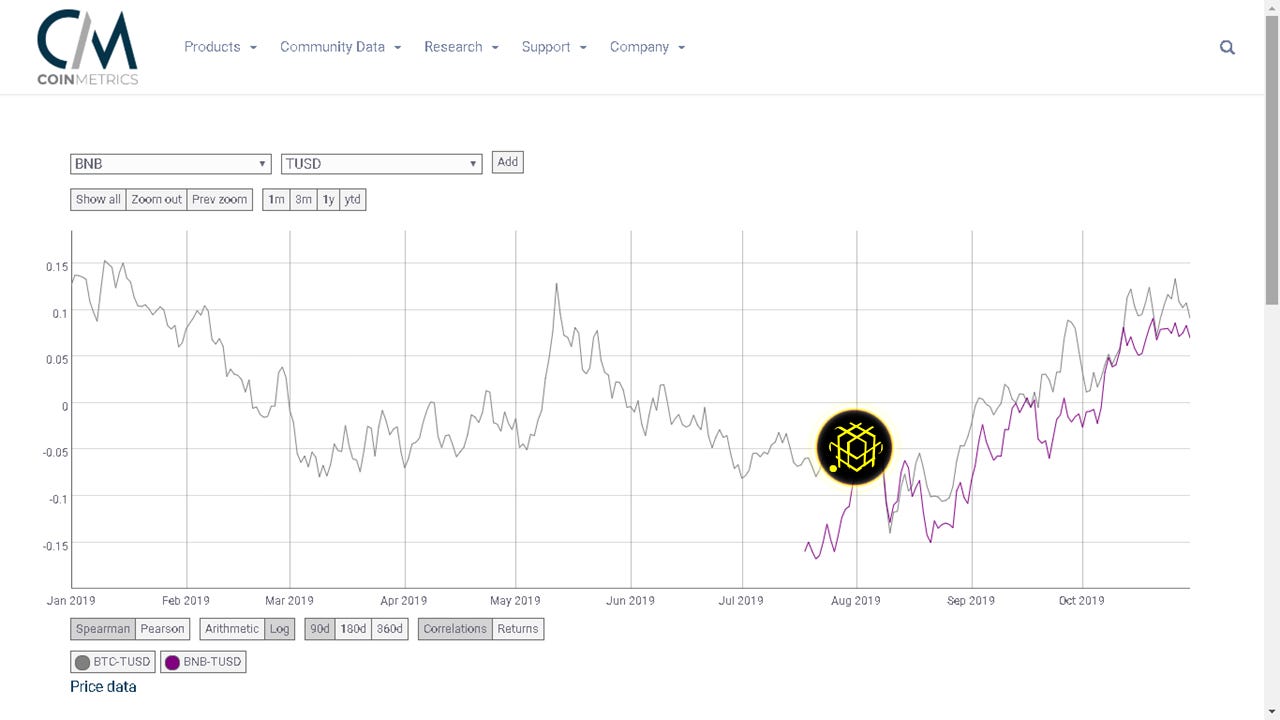Screen dimensions: 1280x720
Task: Click the Zoom out button
Action: coord(157,200)
